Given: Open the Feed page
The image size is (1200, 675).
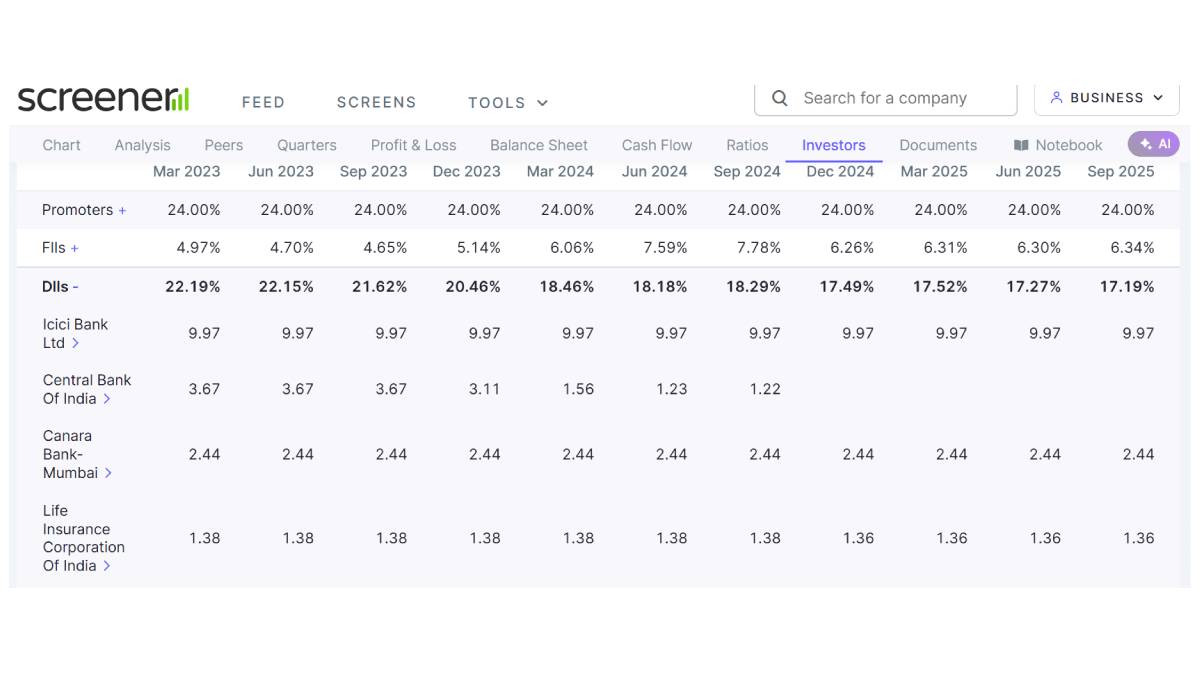Looking at the screenshot, I should (263, 103).
